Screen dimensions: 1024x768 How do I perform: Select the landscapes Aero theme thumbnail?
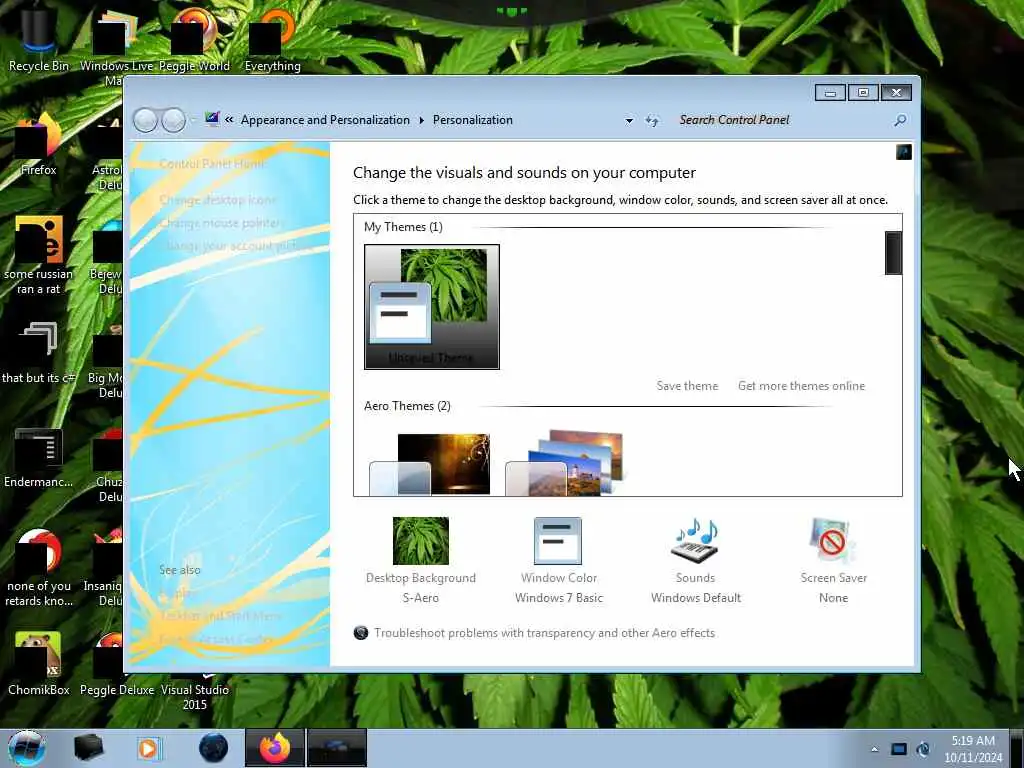pyautogui.click(x=565, y=462)
